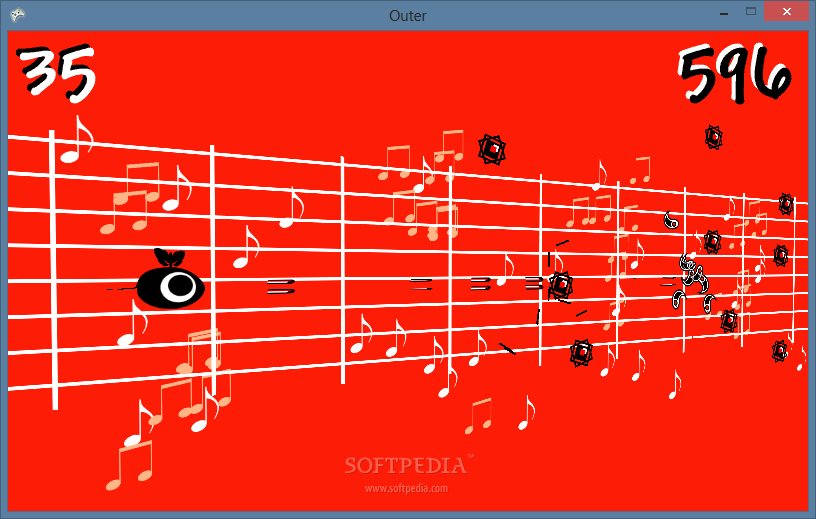Click the spiky enemy below the staff lines
This screenshot has width=816, height=519.
pos(581,353)
